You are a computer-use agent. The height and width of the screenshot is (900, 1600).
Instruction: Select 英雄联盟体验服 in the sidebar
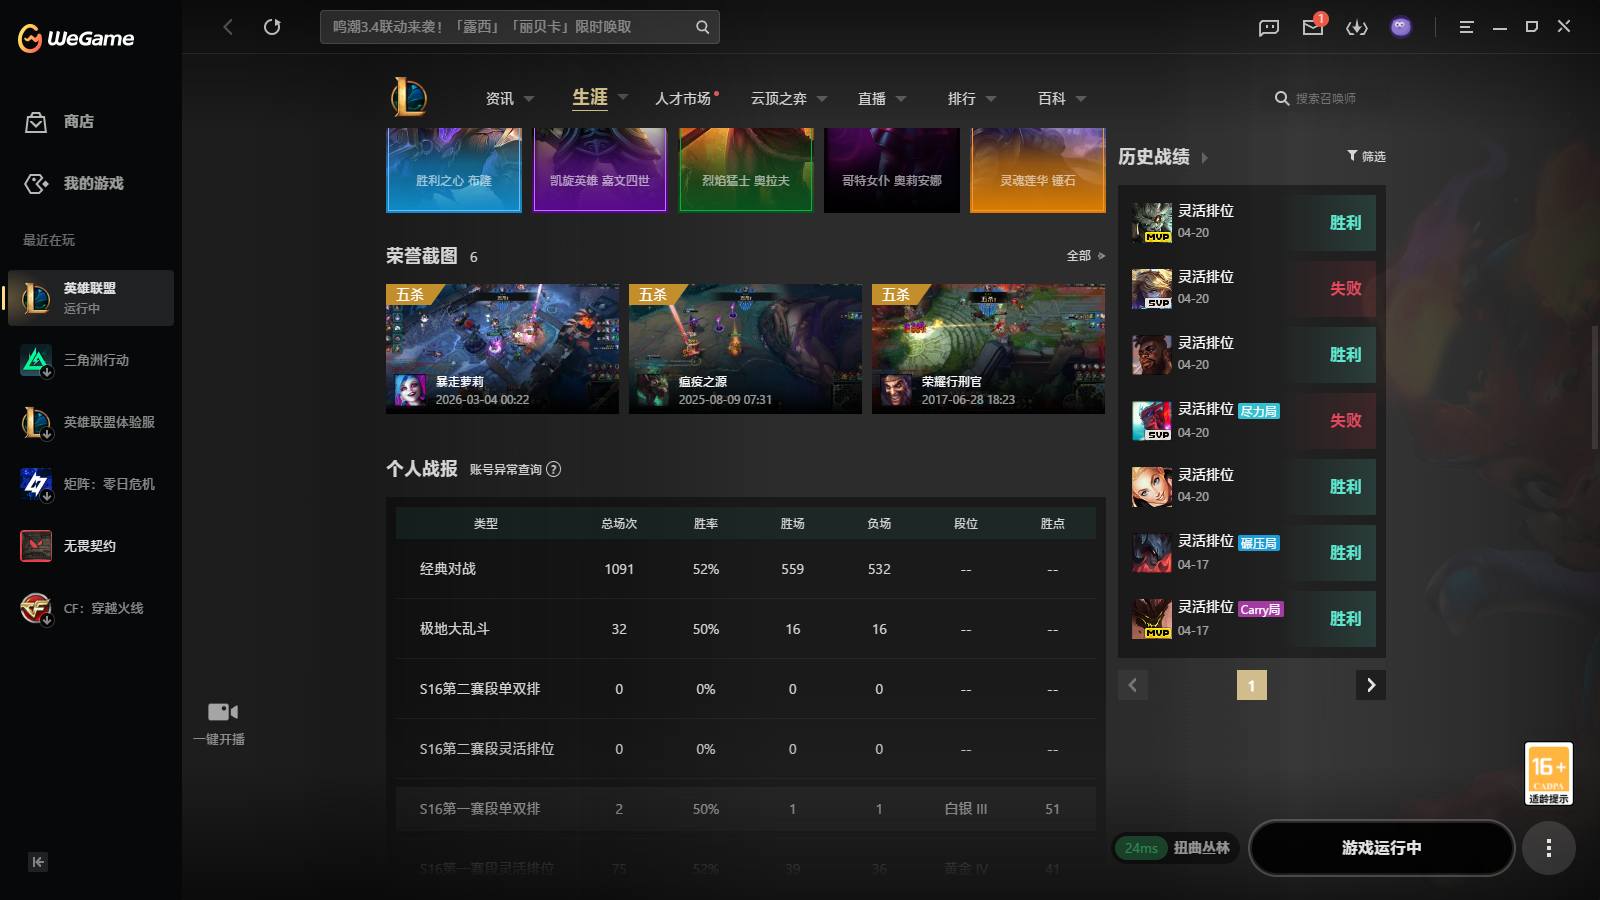coord(91,422)
